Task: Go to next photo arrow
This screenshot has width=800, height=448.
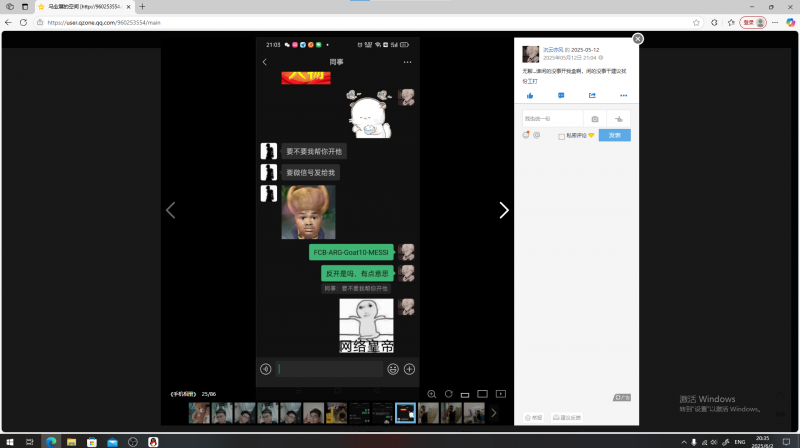Action: [504, 210]
